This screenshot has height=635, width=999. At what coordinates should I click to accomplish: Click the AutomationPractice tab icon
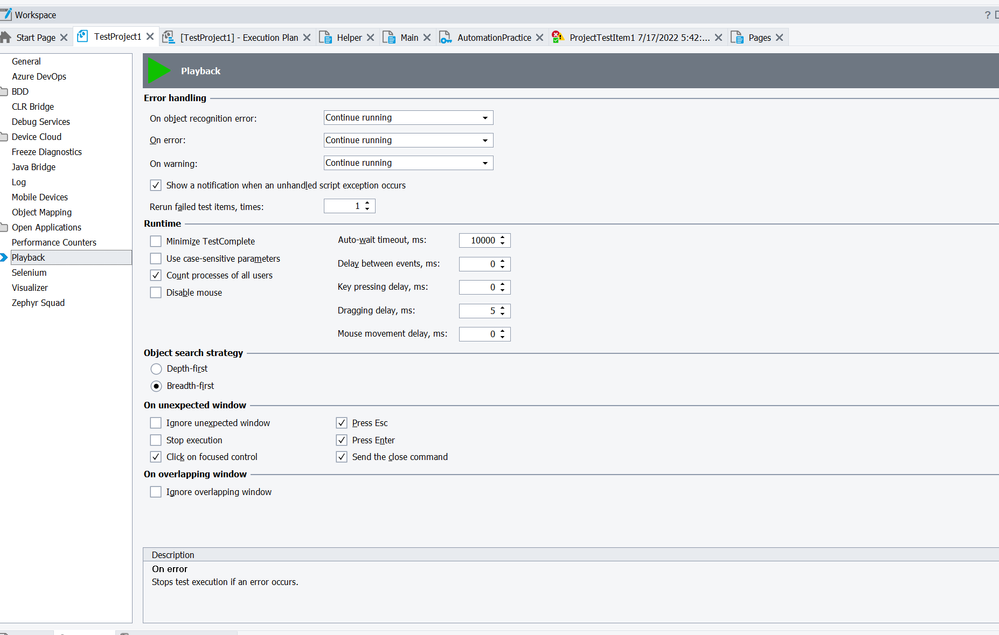[446, 37]
